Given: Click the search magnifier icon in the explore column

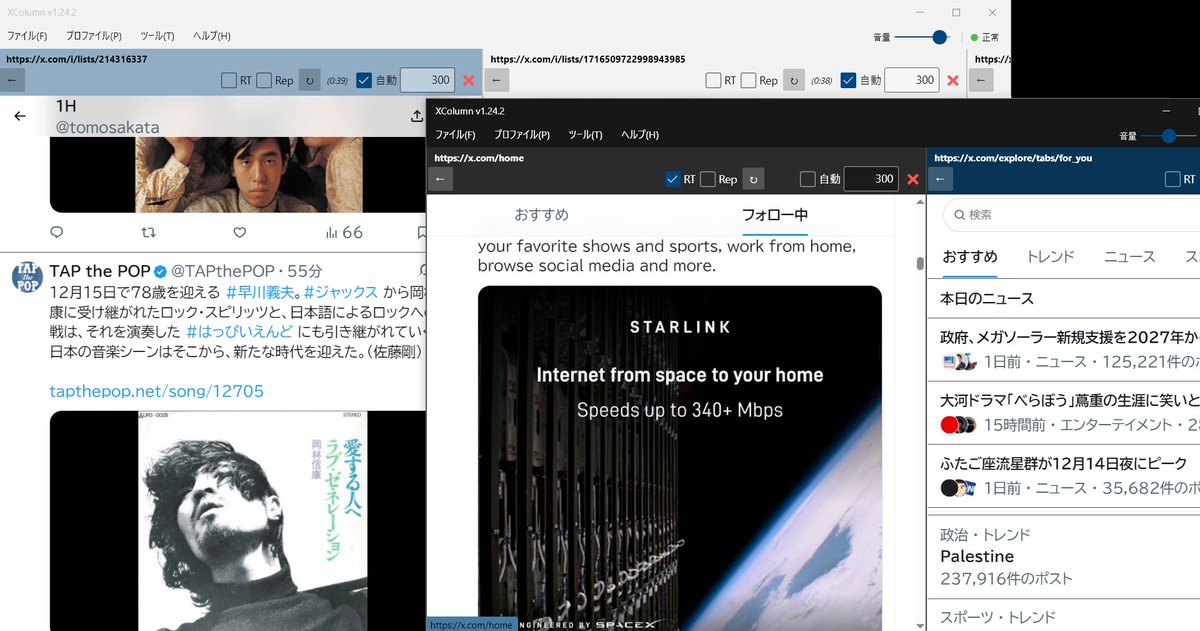Looking at the screenshot, I should (x=959, y=214).
